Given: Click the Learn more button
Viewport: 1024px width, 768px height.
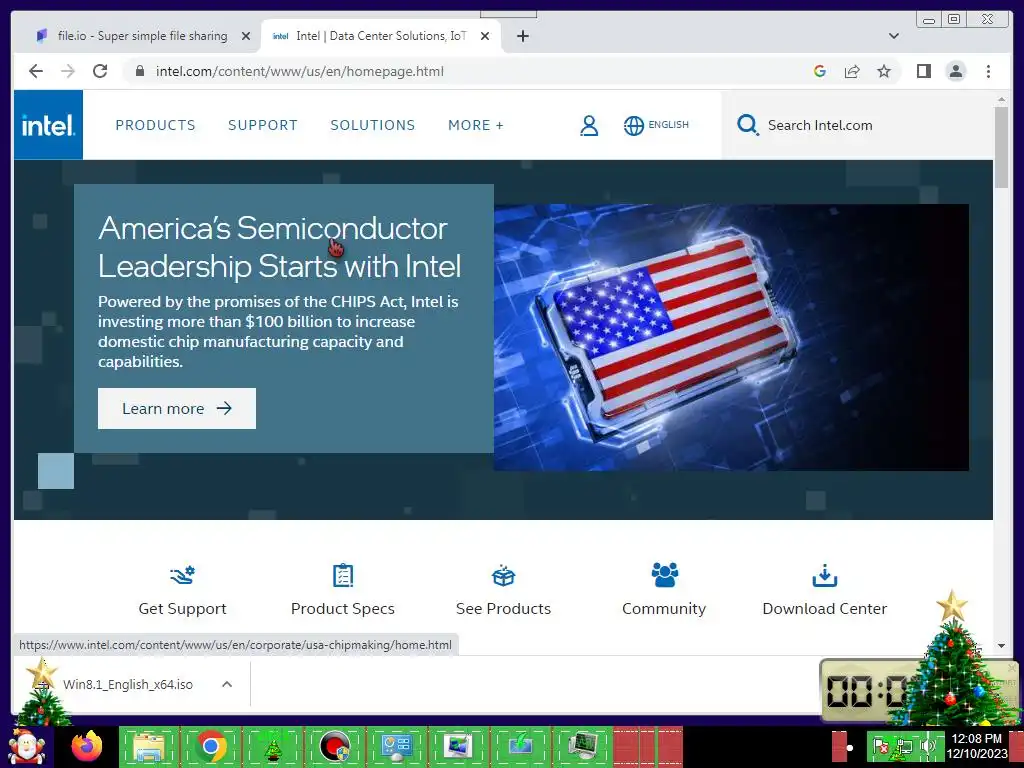Looking at the screenshot, I should pyautogui.click(x=177, y=408).
